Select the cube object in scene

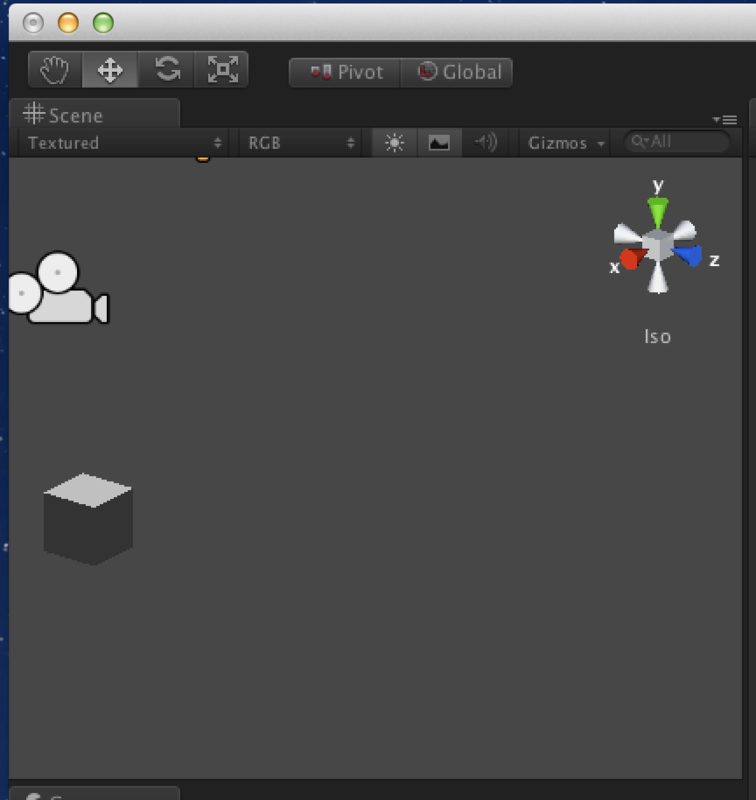point(88,519)
